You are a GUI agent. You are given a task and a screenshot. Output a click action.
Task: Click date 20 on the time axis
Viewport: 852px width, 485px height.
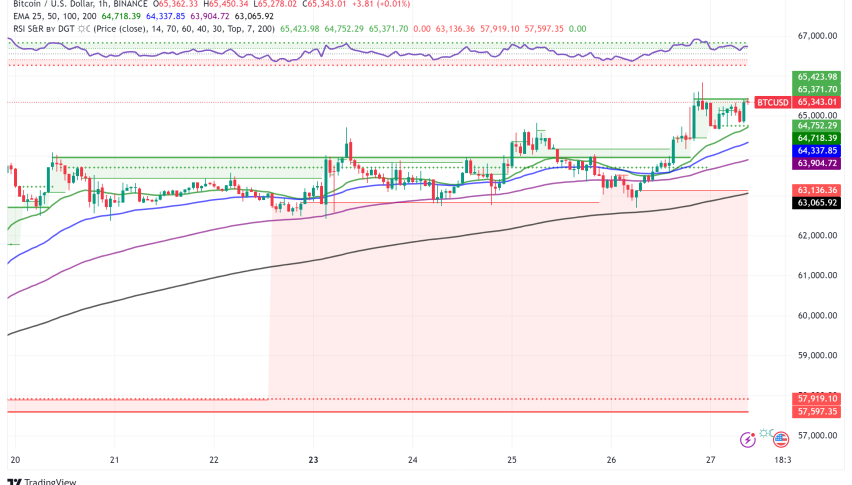pyautogui.click(x=15, y=460)
